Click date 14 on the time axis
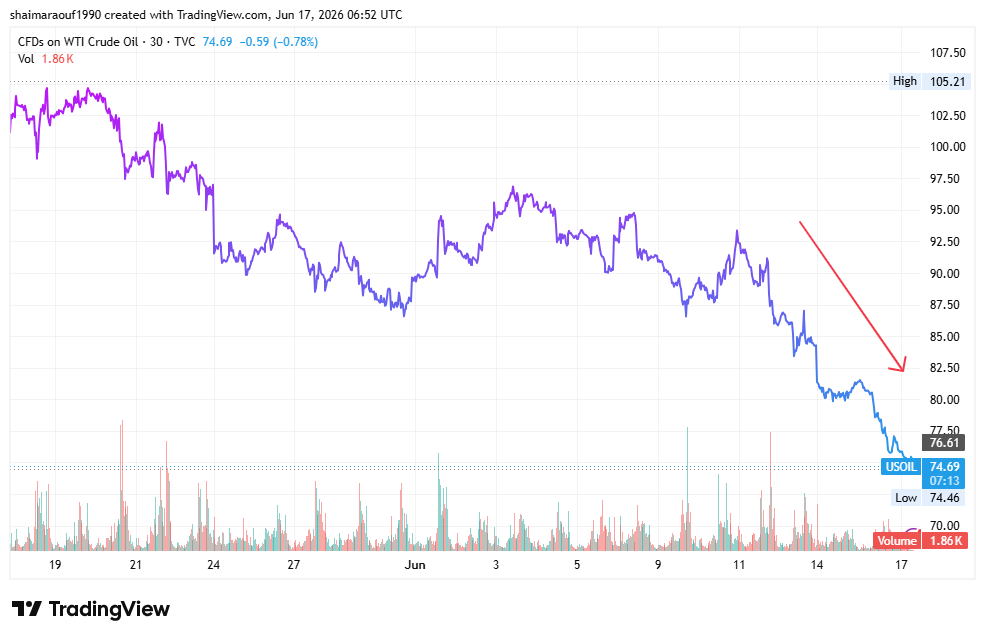Viewport: 985px width, 639px height. tap(817, 565)
